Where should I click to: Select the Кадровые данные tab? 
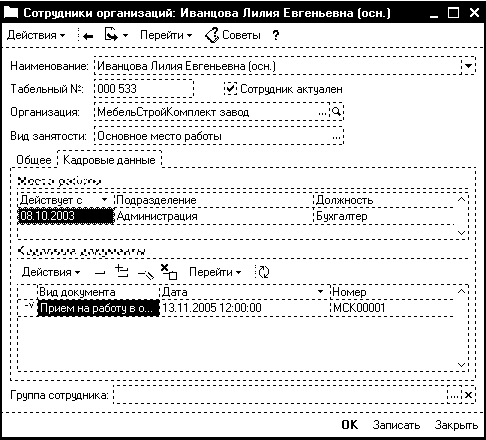coord(109,160)
